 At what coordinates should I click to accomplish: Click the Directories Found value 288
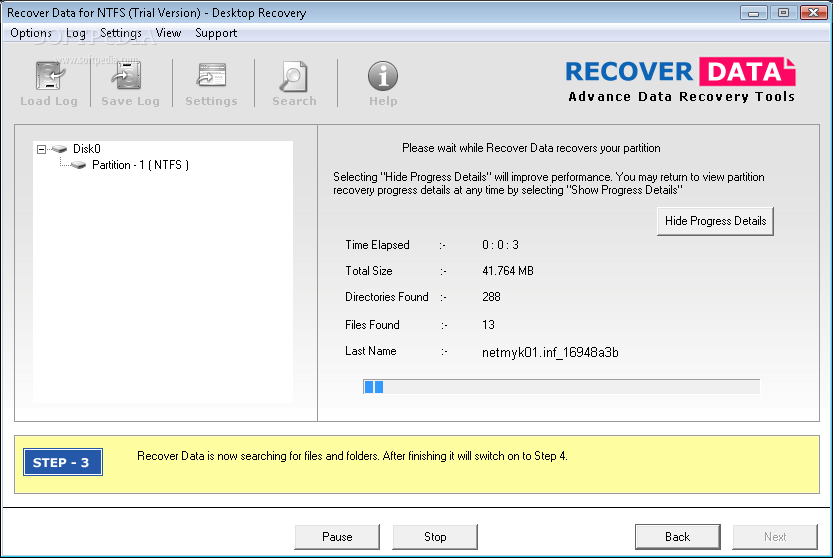coord(491,297)
